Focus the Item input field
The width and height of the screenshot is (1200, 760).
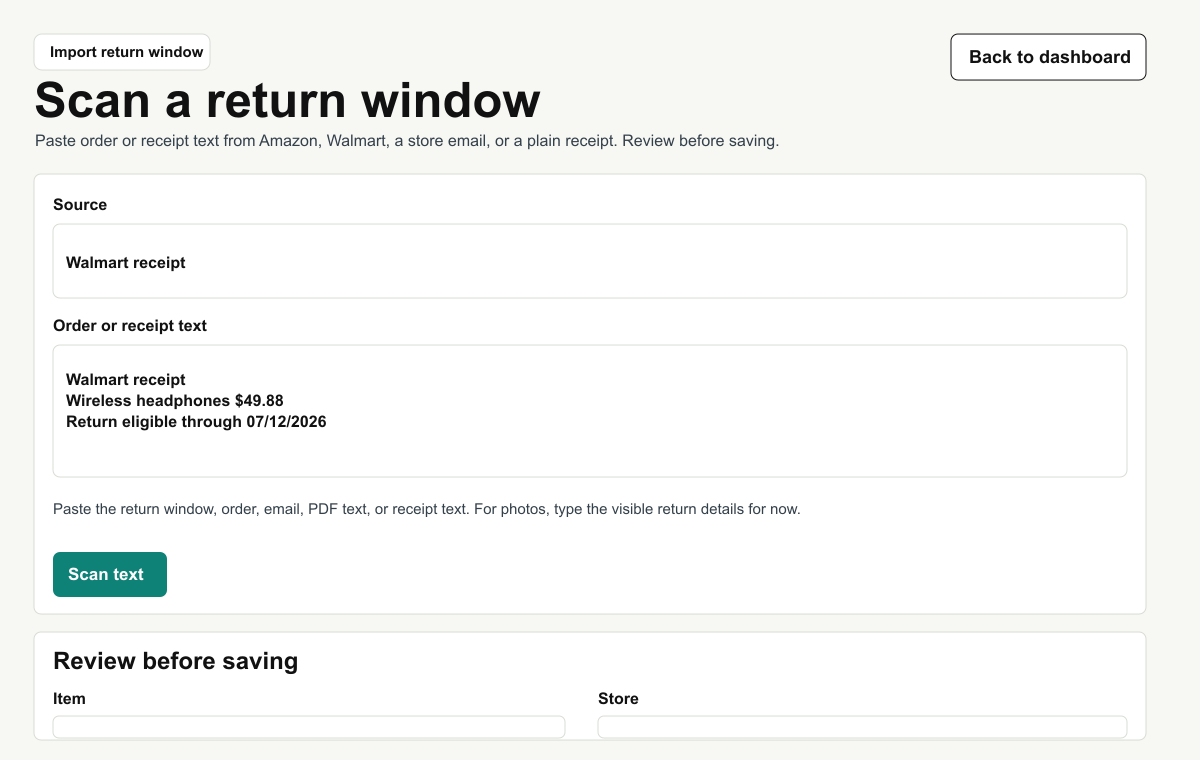click(x=309, y=727)
